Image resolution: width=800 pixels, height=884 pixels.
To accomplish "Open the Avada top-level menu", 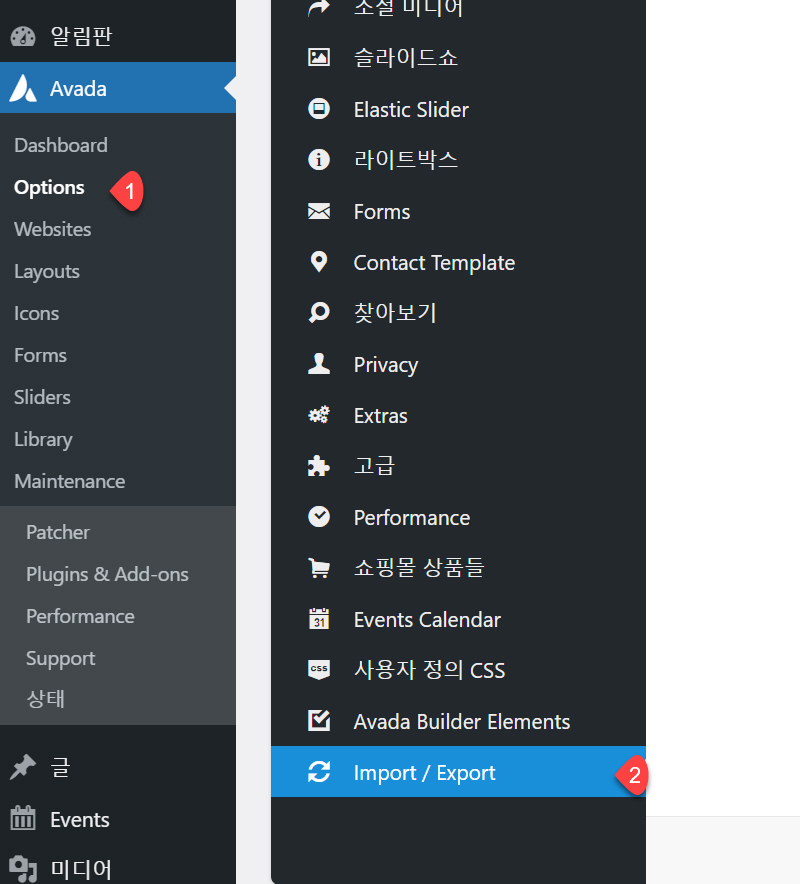I will [x=118, y=88].
